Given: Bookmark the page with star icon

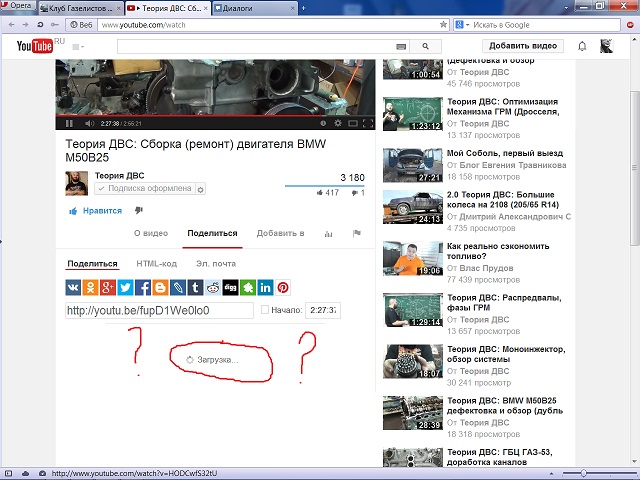Looking at the screenshot, I should click(443, 24).
